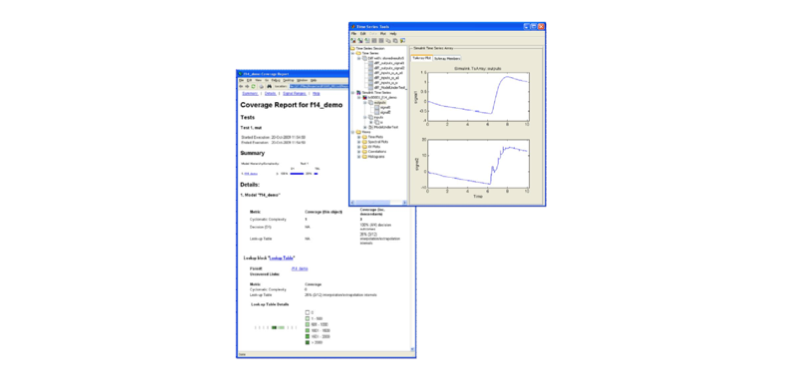The height and width of the screenshot is (380, 792).
Task: Open the Signal Ranges link
Action: click(x=294, y=93)
